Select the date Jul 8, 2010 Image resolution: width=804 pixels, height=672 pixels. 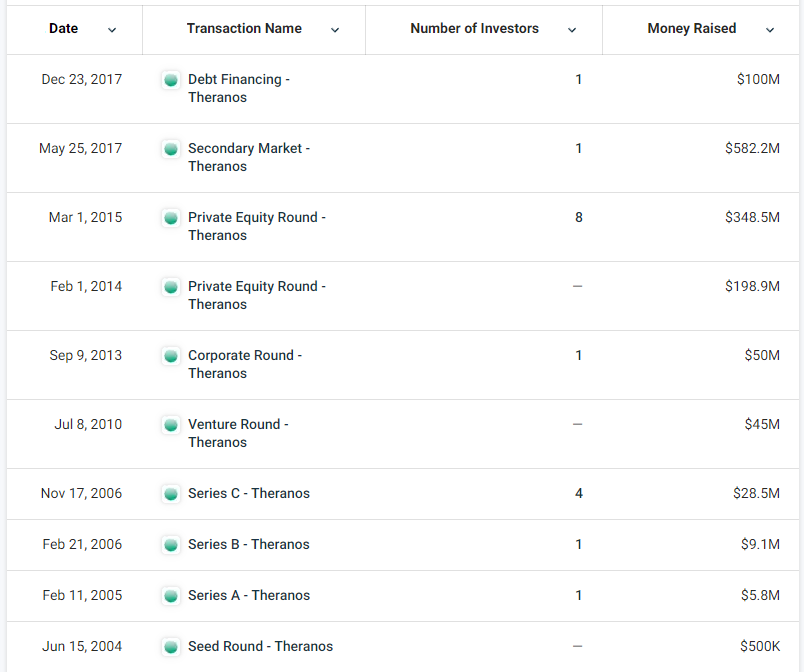pos(88,424)
